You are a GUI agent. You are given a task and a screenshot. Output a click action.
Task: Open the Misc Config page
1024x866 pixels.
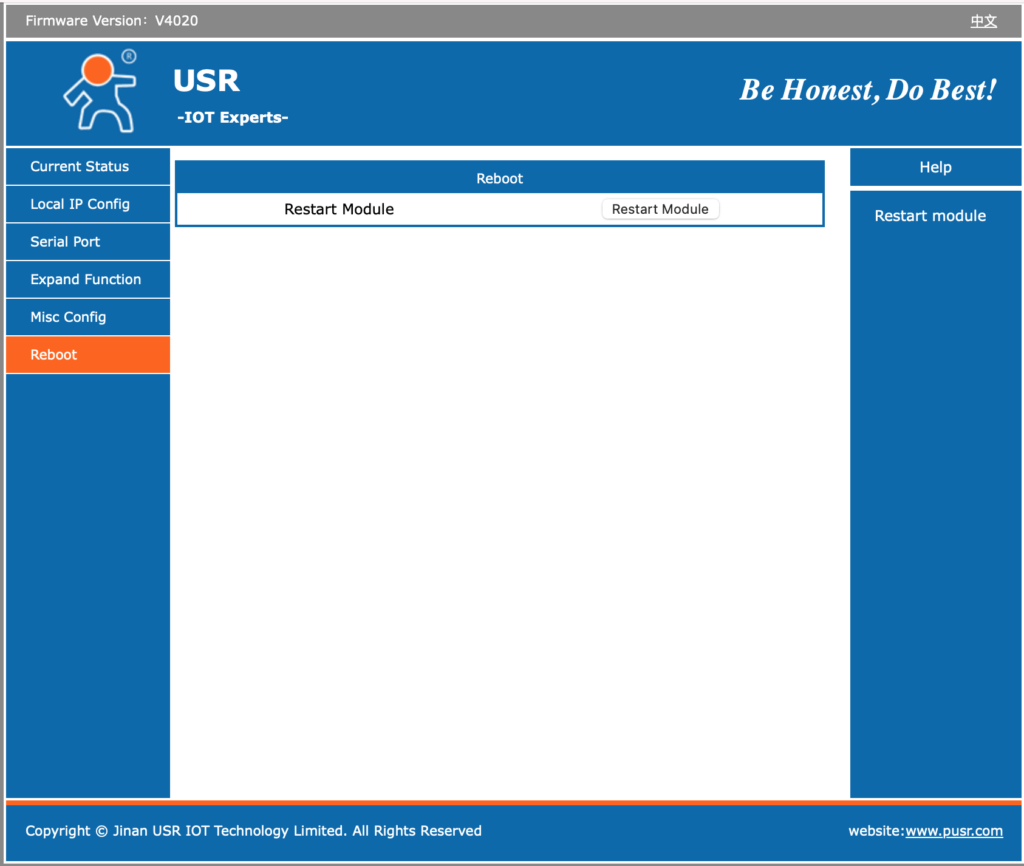(68, 317)
